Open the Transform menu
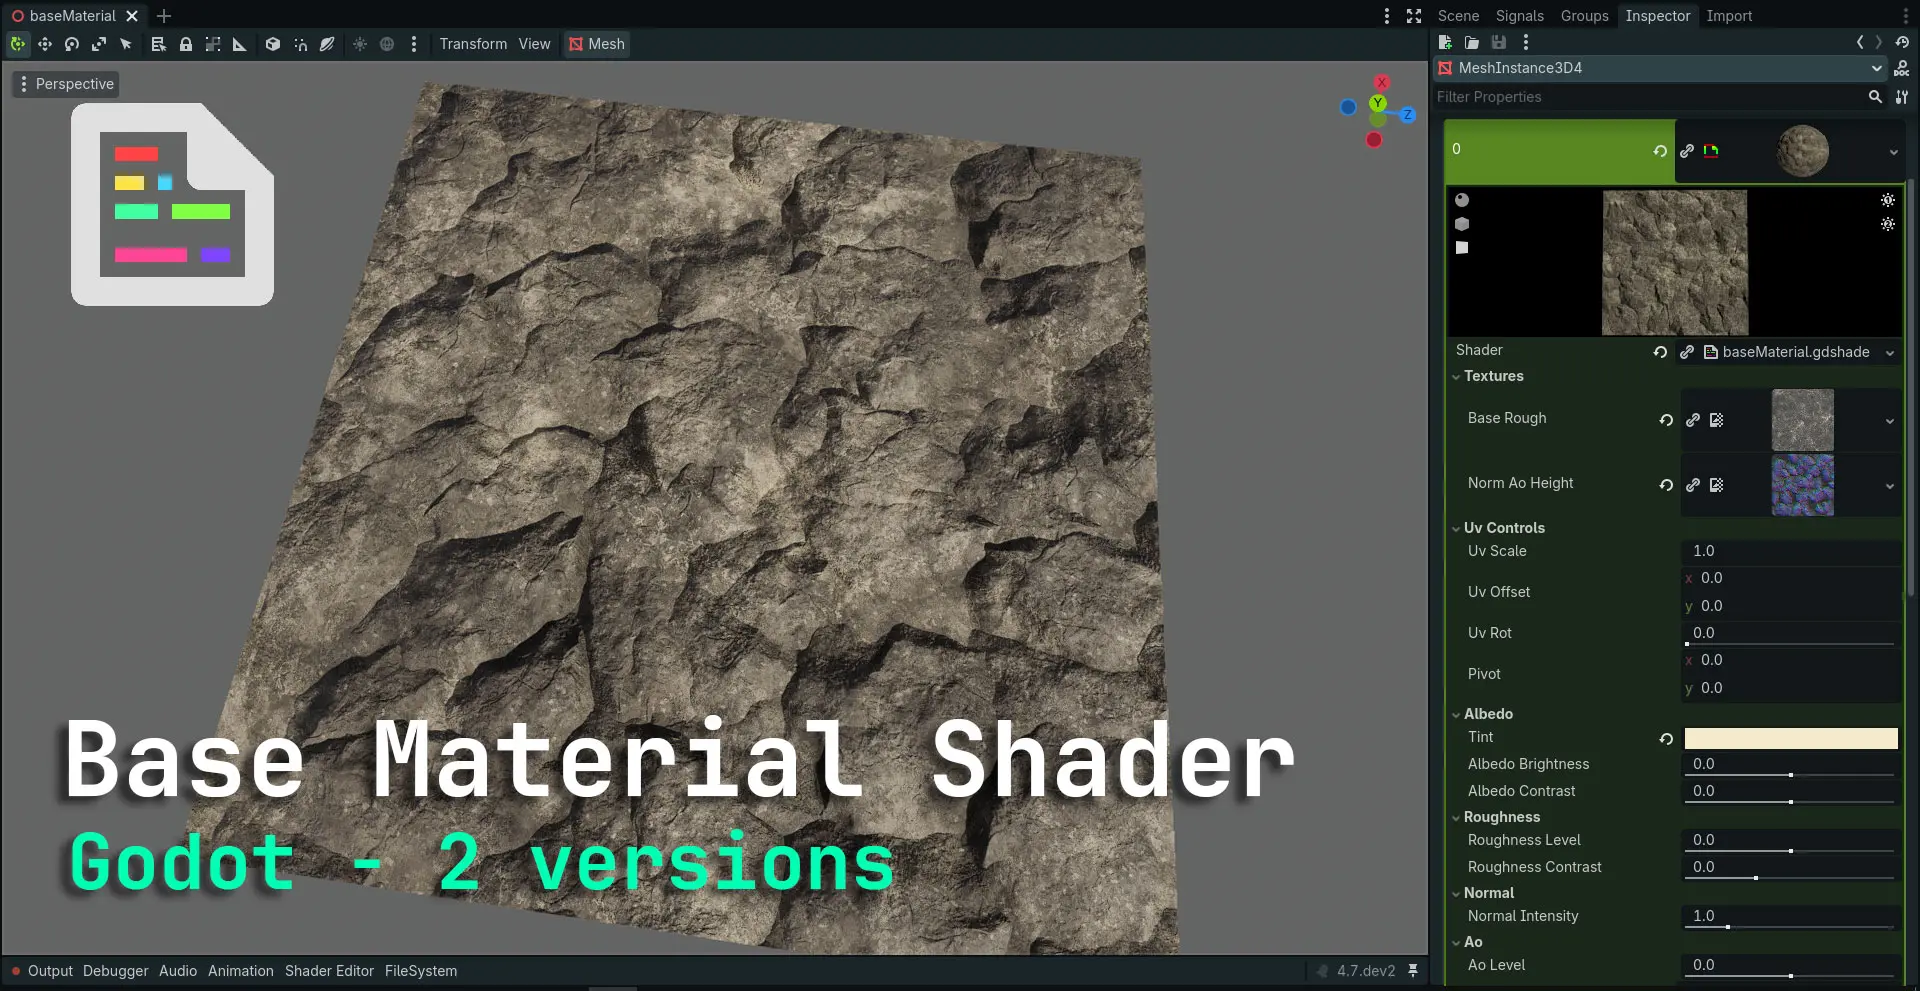 point(473,44)
